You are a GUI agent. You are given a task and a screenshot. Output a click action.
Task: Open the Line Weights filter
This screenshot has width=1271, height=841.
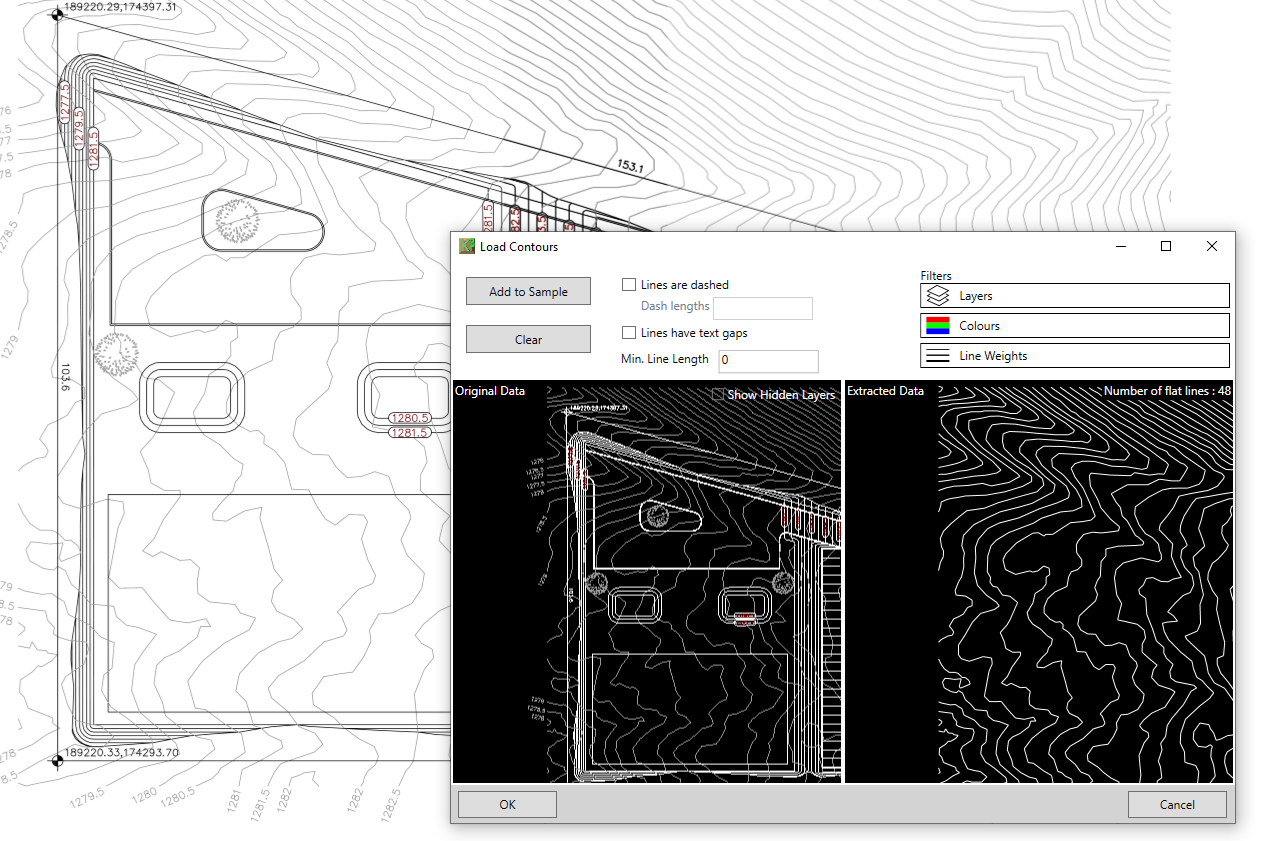point(1075,355)
